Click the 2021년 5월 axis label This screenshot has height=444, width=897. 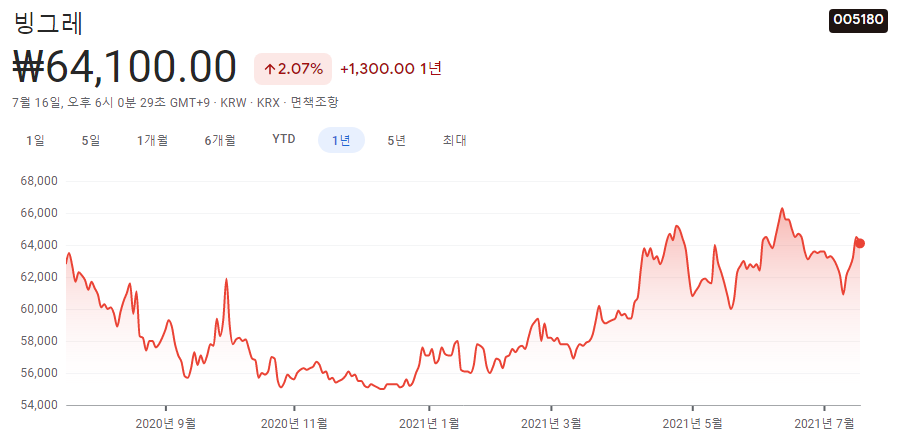[x=692, y=424]
